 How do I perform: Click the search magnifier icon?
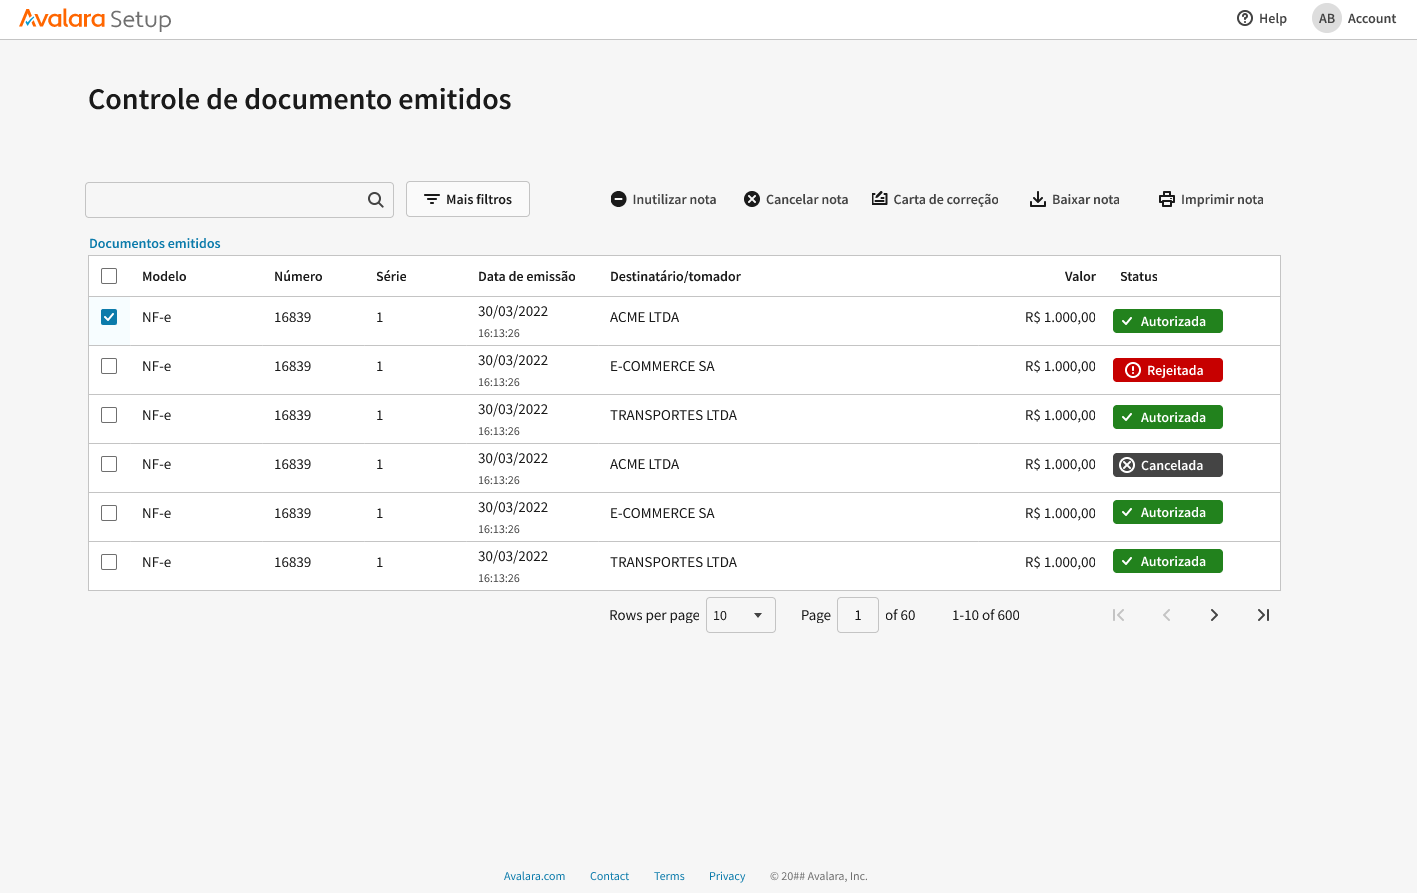pyautogui.click(x=375, y=200)
